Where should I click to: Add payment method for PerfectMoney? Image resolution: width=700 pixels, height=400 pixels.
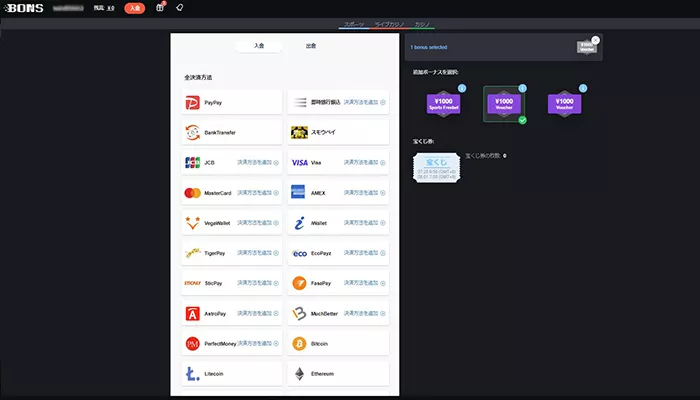pyautogui.click(x=258, y=344)
